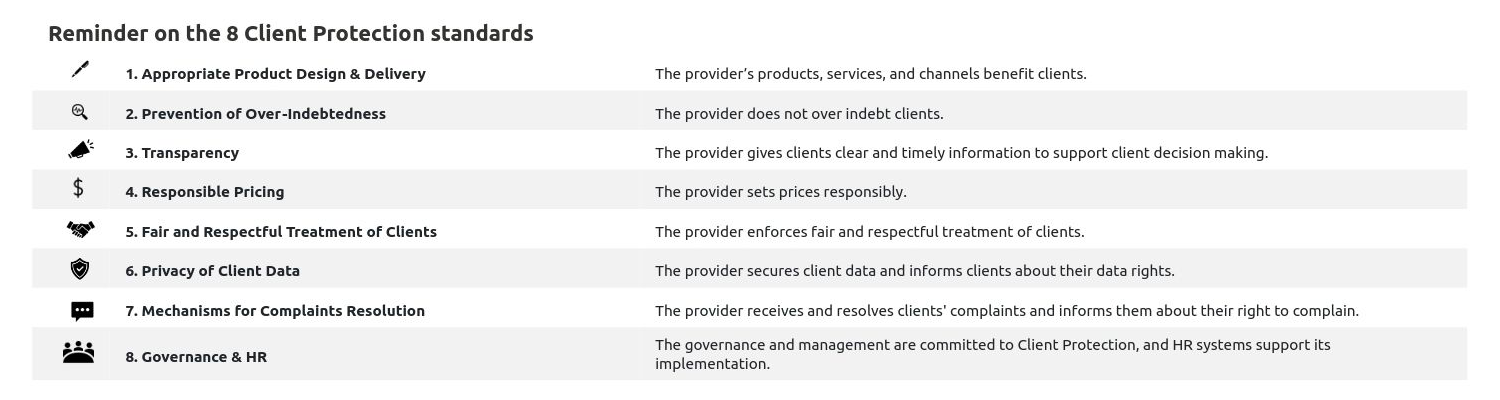Click the description about securing client data

click(x=914, y=271)
